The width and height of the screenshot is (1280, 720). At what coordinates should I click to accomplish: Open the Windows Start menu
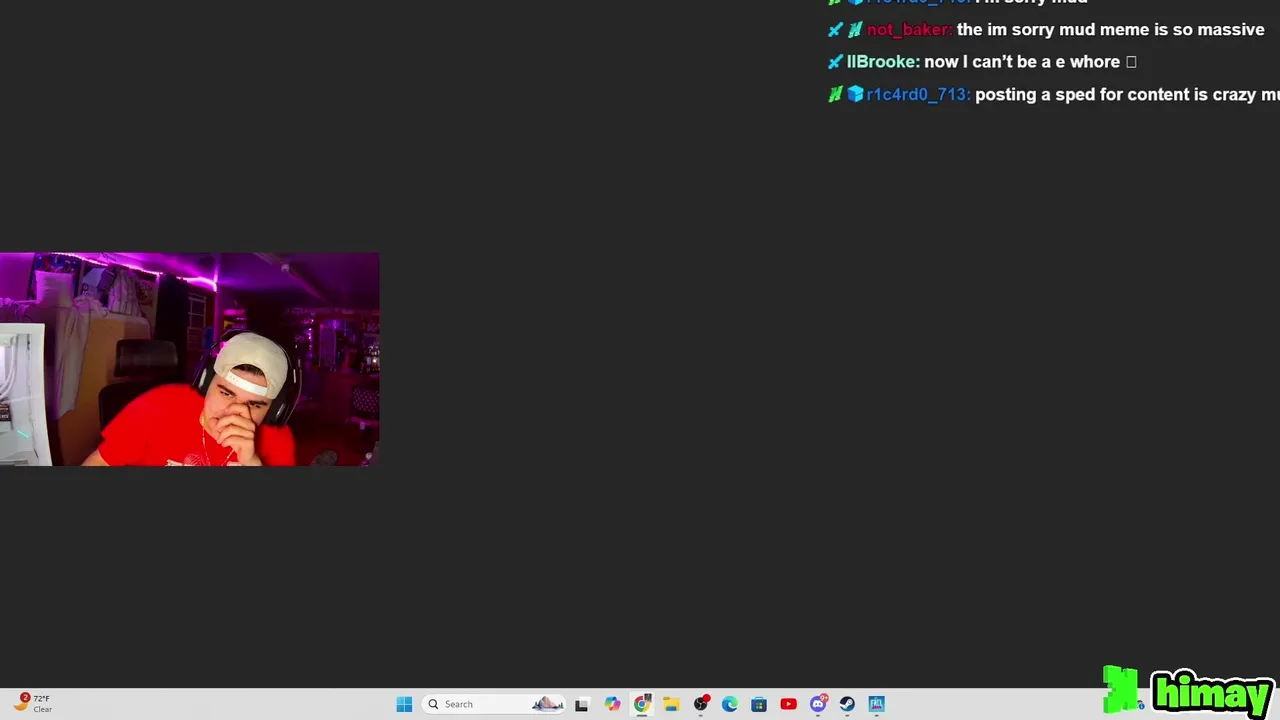click(404, 704)
